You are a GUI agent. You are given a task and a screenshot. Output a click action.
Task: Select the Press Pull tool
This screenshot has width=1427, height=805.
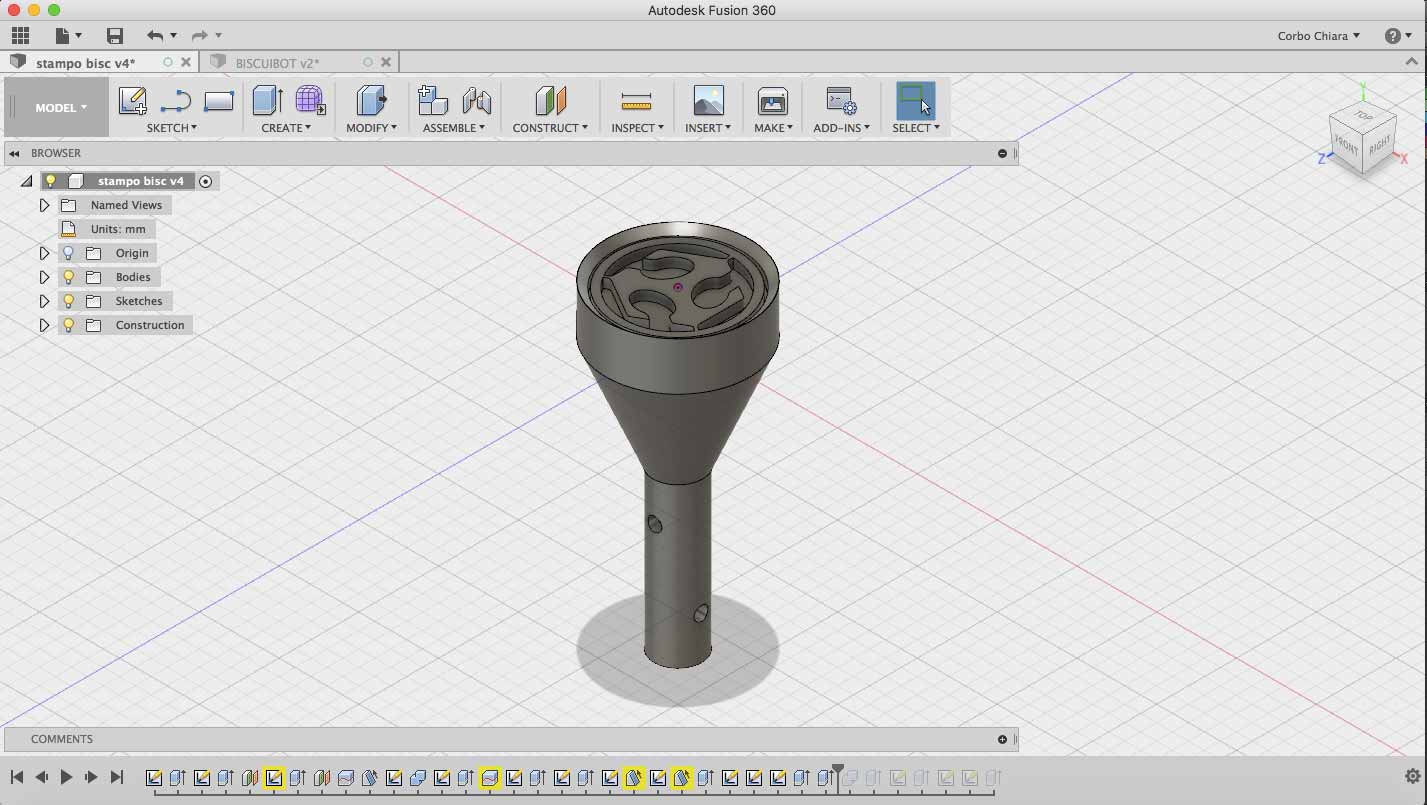tap(371, 101)
